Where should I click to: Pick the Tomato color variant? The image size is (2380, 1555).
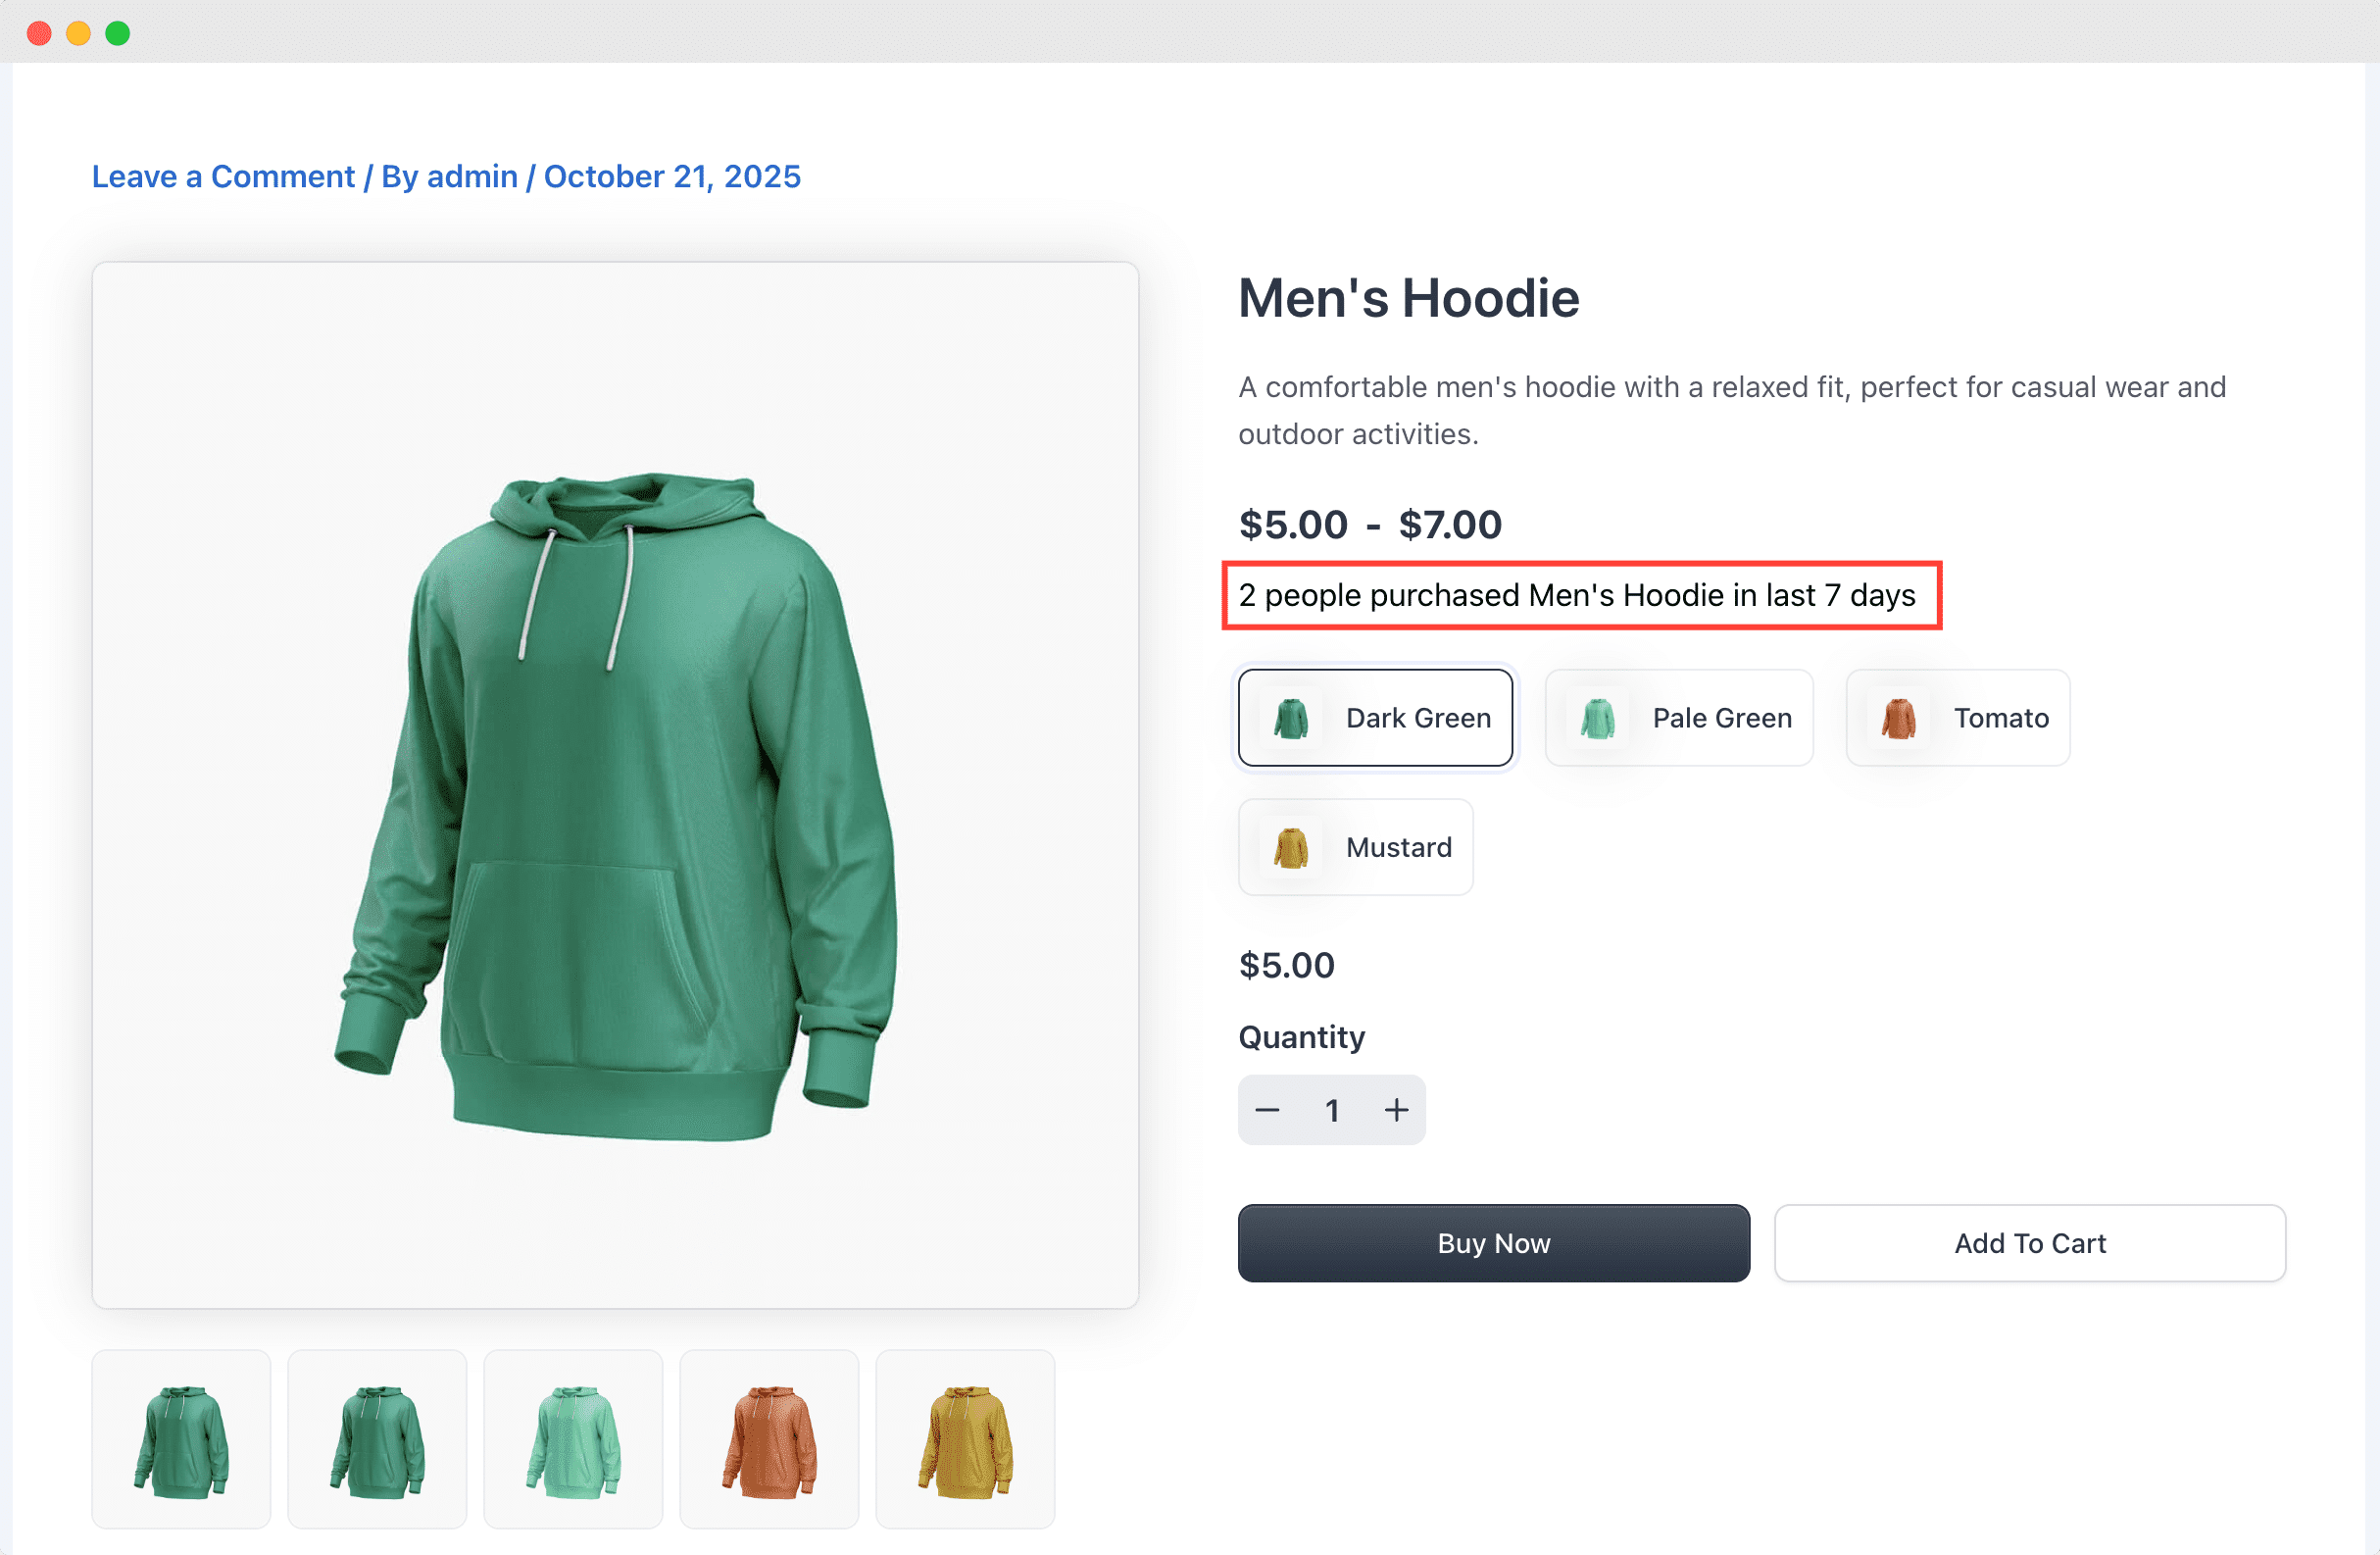[x=1957, y=718]
